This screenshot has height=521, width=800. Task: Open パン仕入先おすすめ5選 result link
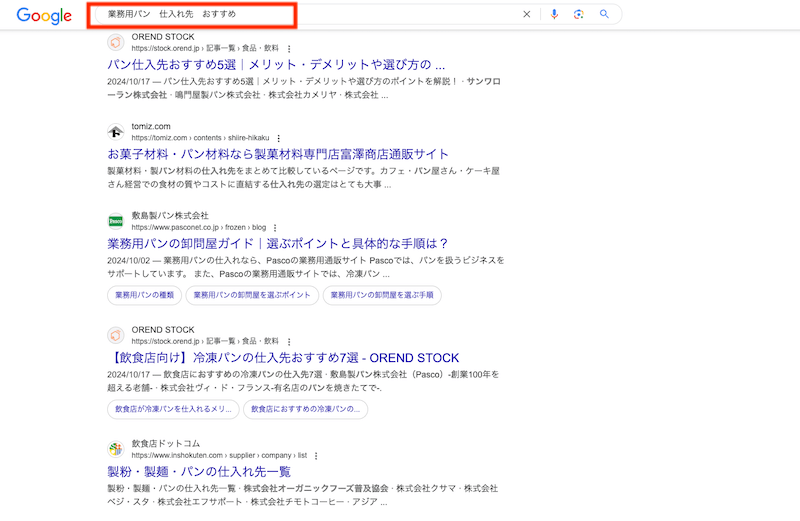coord(276,65)
